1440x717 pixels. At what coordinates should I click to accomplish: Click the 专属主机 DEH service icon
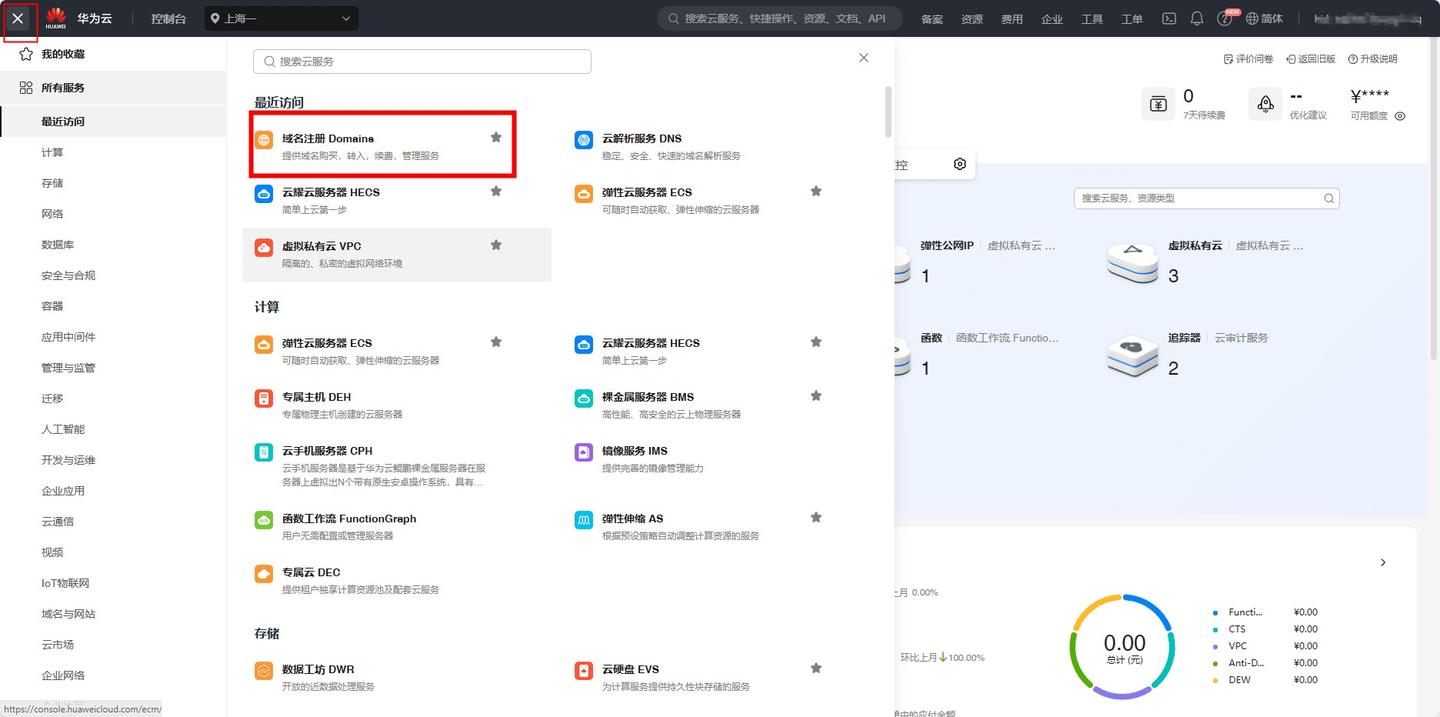264,398
